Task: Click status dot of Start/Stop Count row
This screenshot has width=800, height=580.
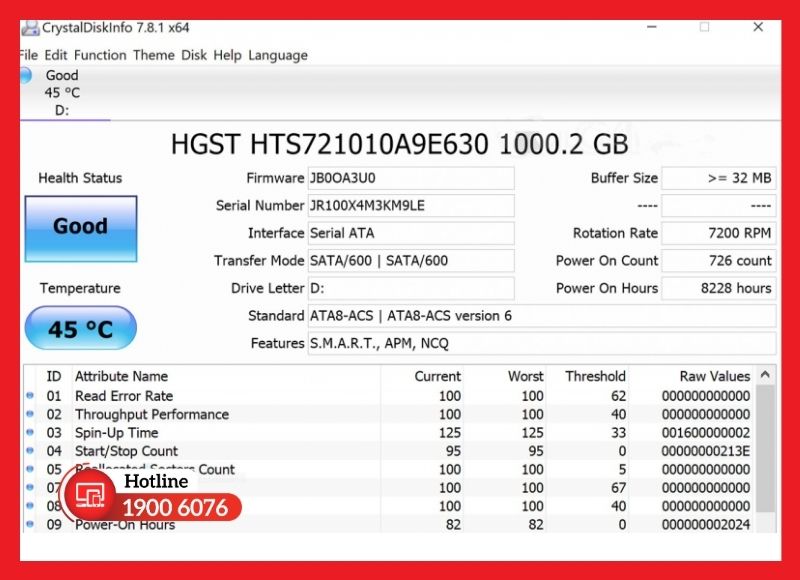Action: tap(30, 450)
